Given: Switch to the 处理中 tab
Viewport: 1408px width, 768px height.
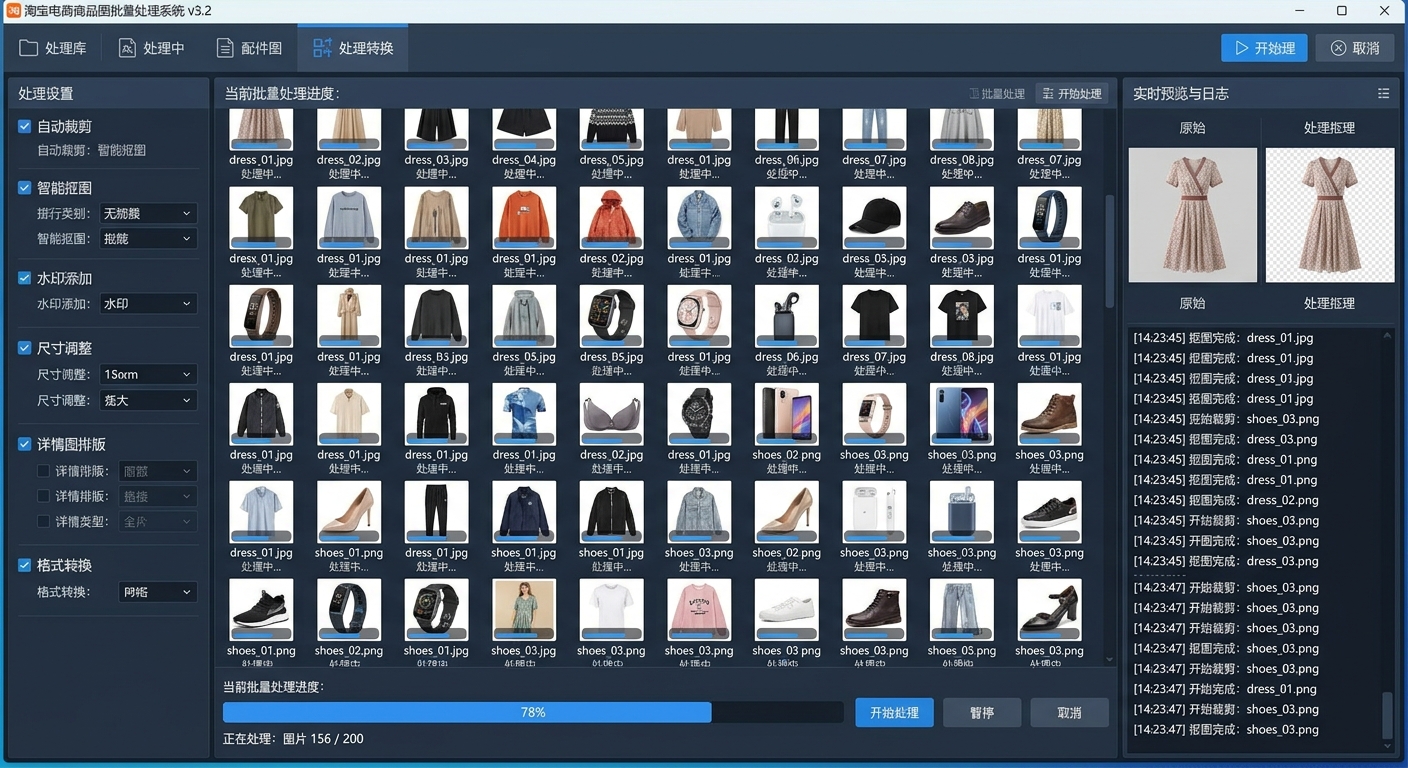Looking at the screenshot, I should click(x=151, y=48).
